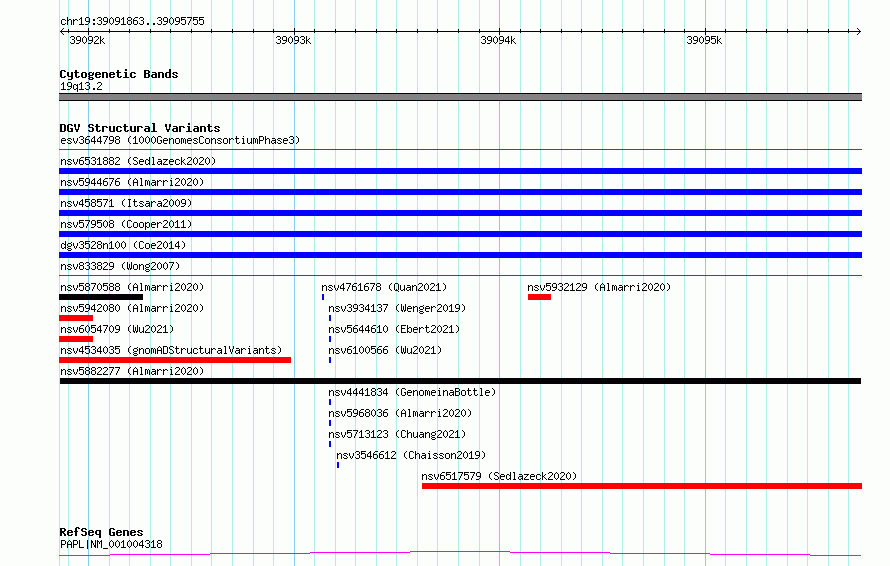Click nsv5713123 (Chuang2021) variant label
Viewport: 890px width, 566px height.
pos(397,434)
